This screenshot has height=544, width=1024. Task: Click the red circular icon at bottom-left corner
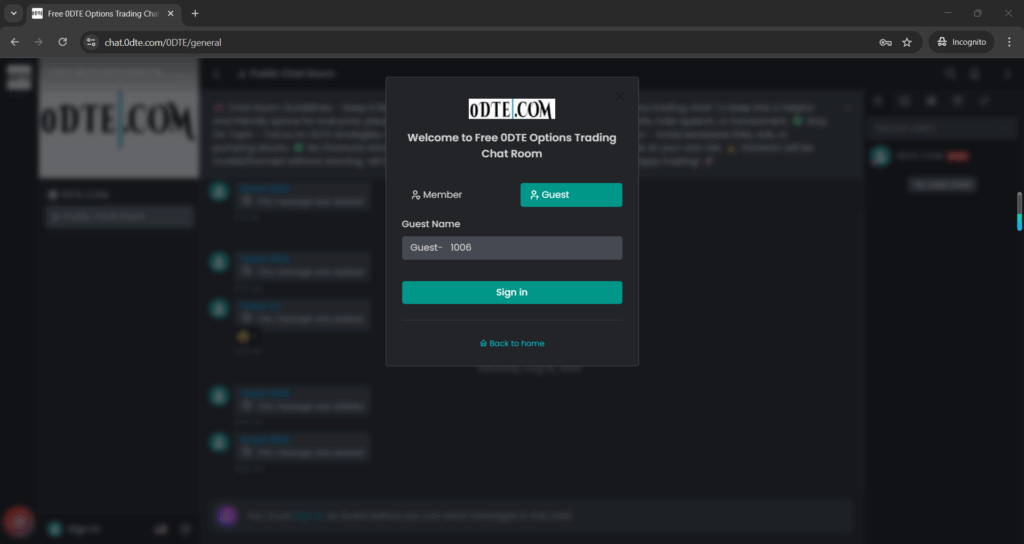click(19, 521)
